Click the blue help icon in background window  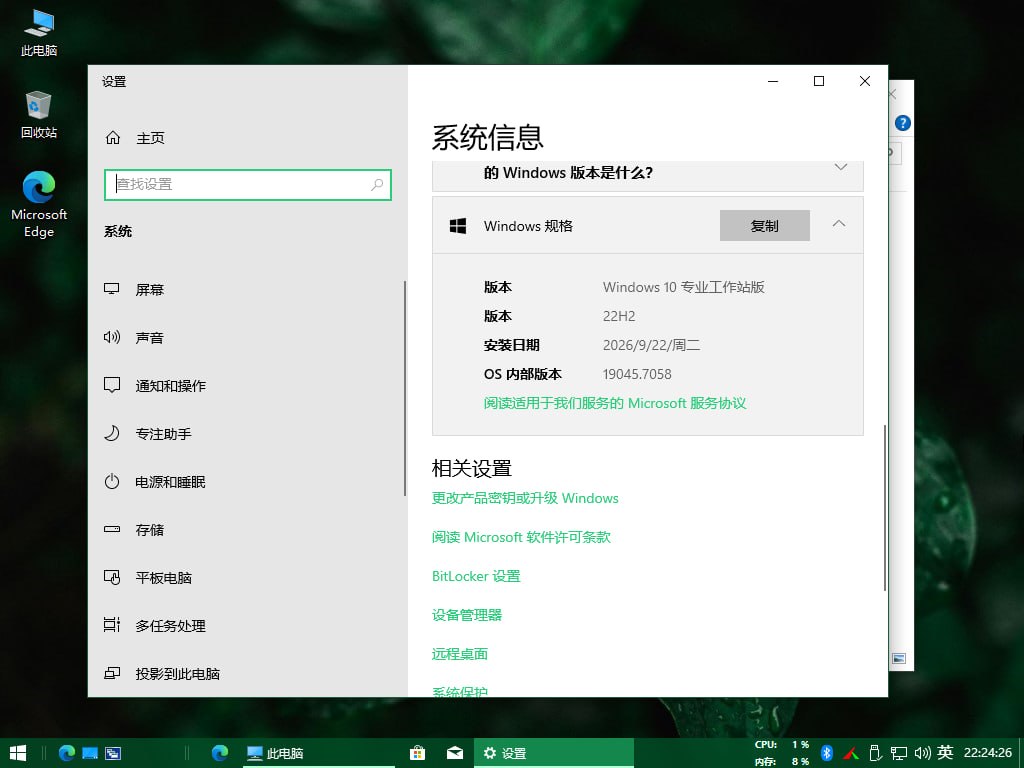(903, 123)
